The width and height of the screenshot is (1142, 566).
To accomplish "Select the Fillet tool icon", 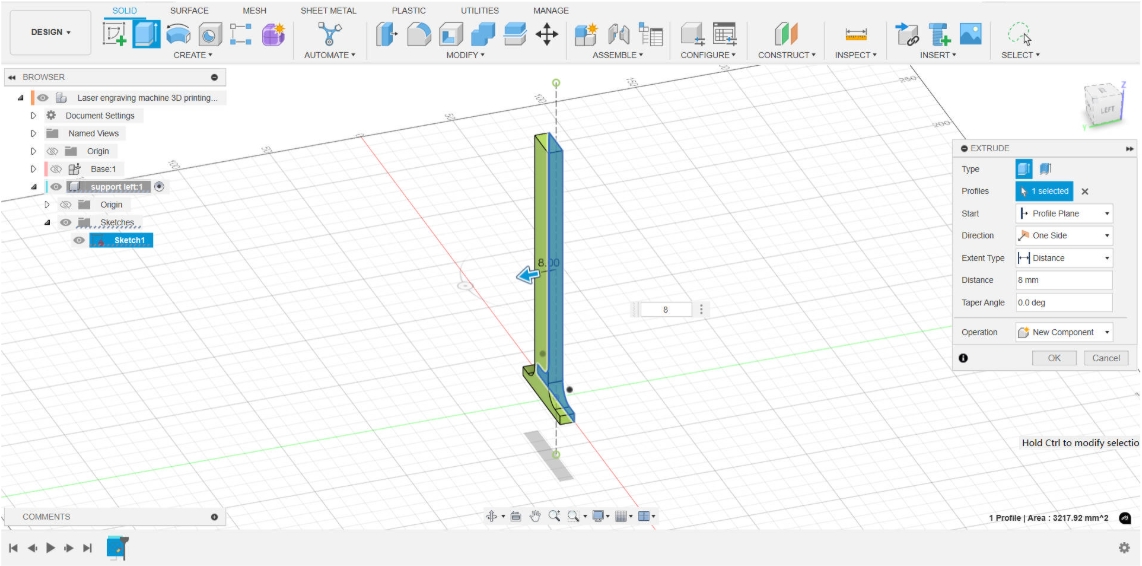I will (x=418, y=34).
